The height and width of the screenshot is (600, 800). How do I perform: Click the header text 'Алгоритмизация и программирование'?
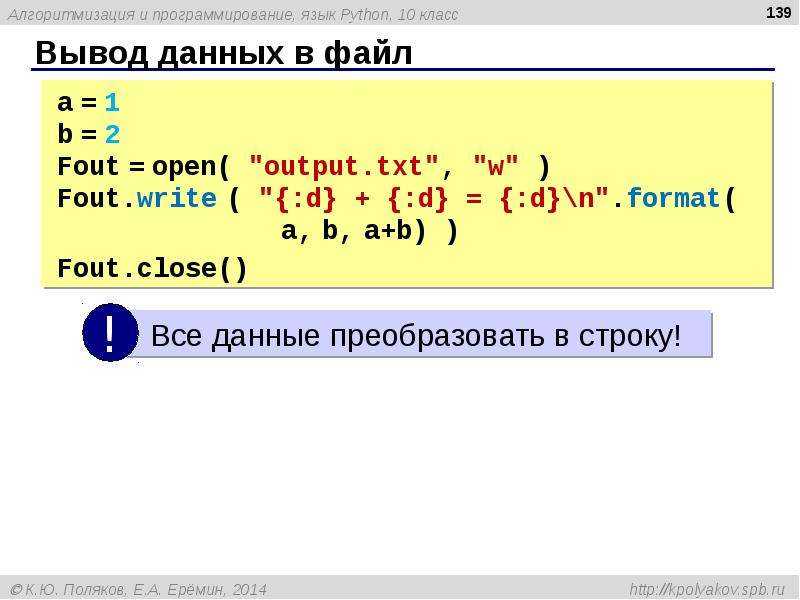[151, 15]
